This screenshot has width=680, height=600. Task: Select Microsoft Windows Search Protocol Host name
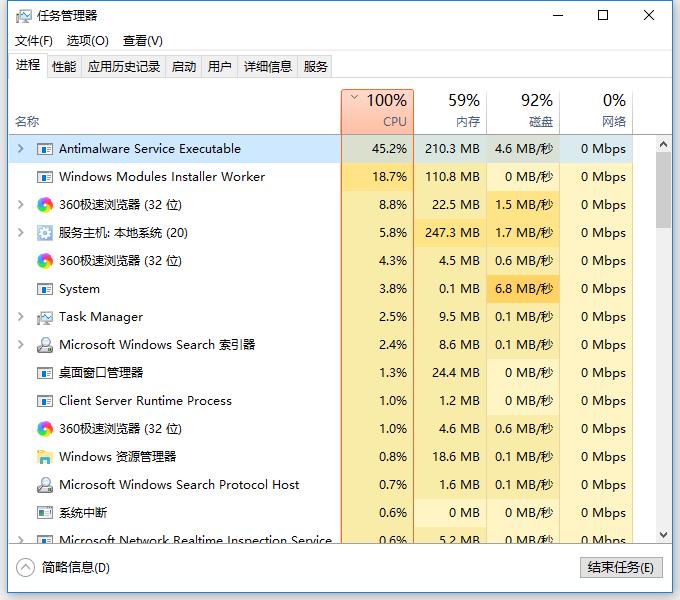[x=179, y=485]
